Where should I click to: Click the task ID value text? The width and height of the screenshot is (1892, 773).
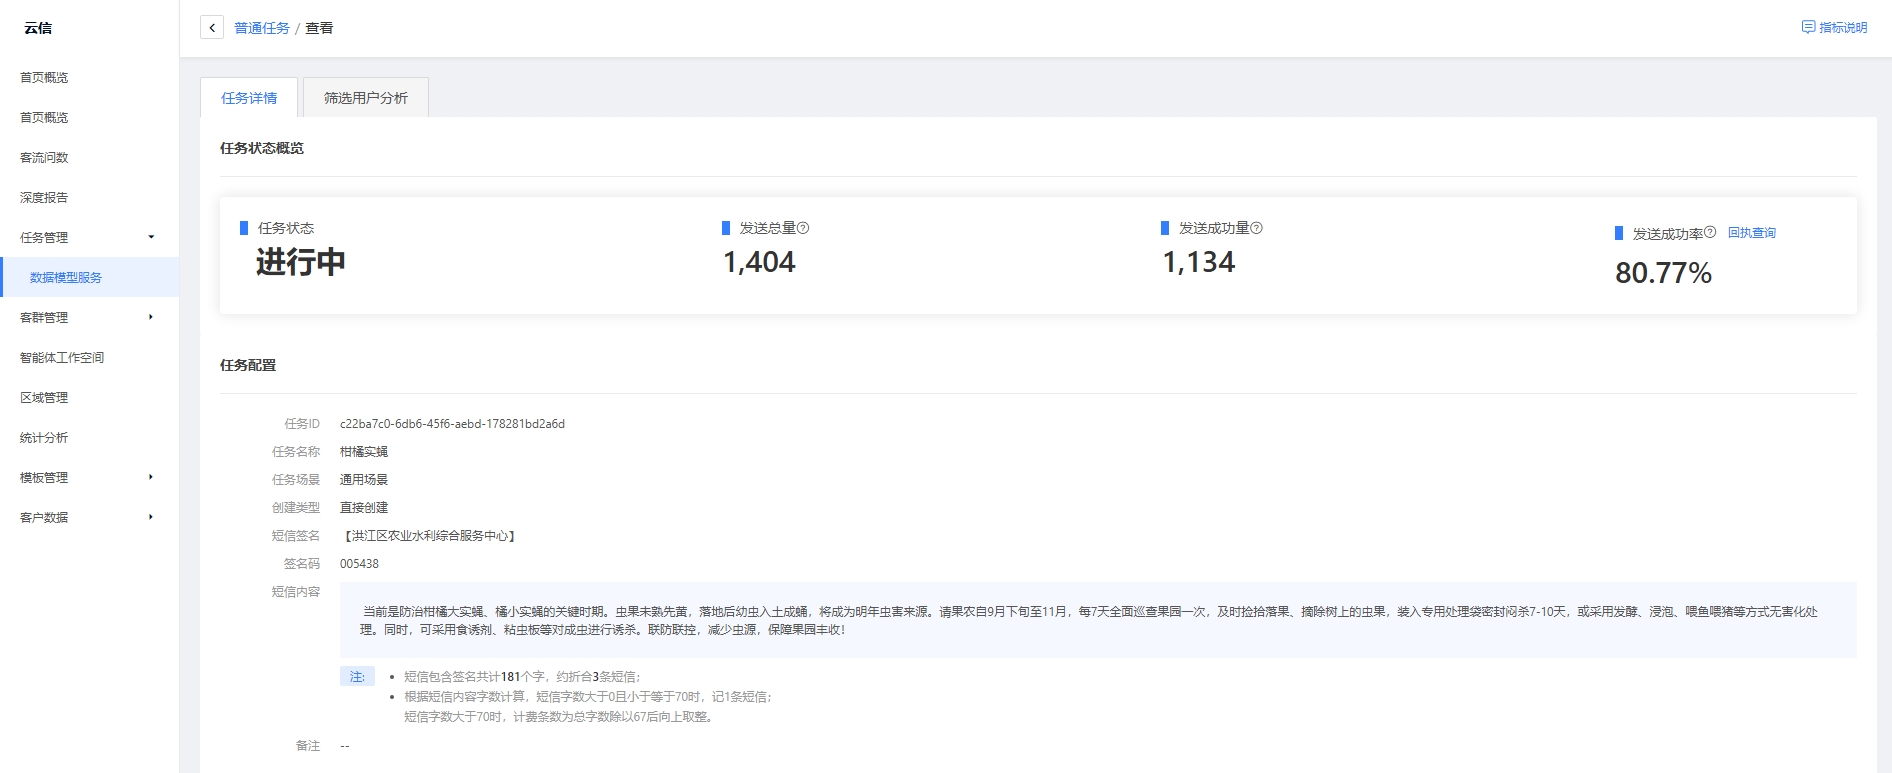[x=452, y=424]
